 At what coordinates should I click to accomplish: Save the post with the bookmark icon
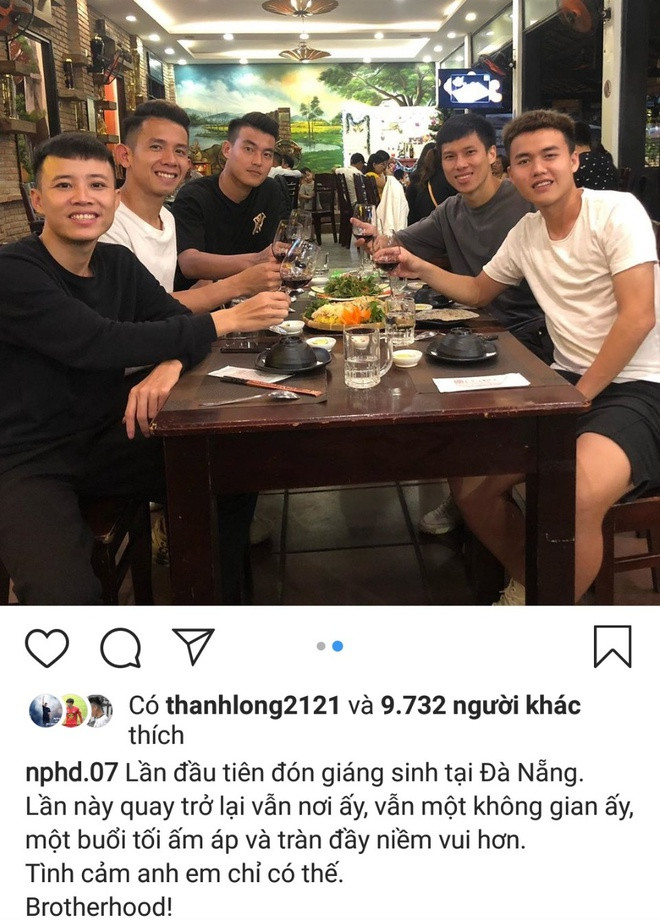612,647
